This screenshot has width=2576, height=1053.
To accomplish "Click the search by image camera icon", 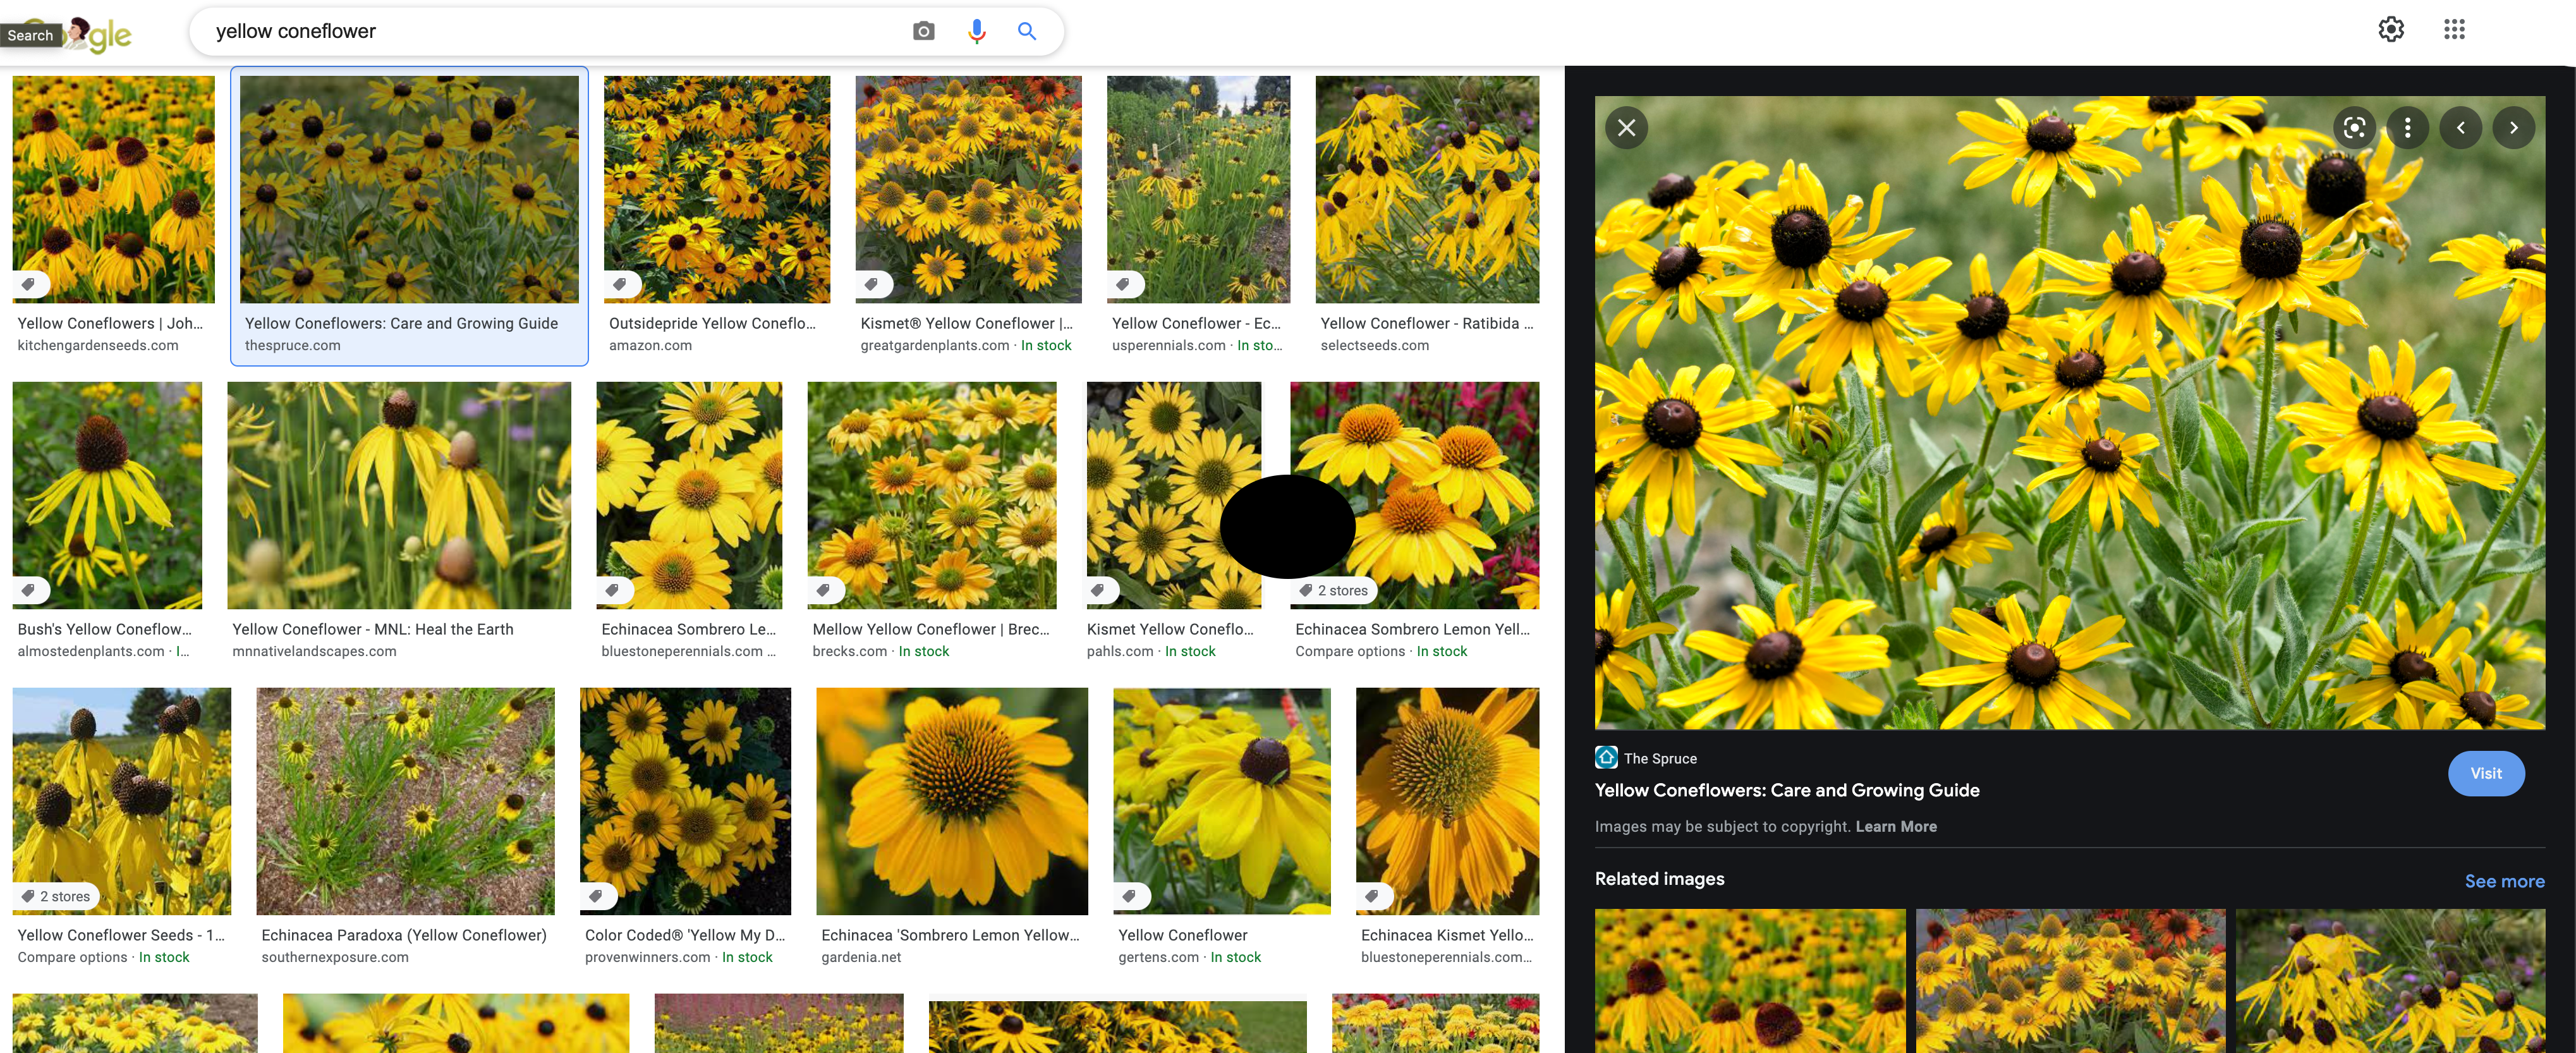I will click(x=923, y=31).
